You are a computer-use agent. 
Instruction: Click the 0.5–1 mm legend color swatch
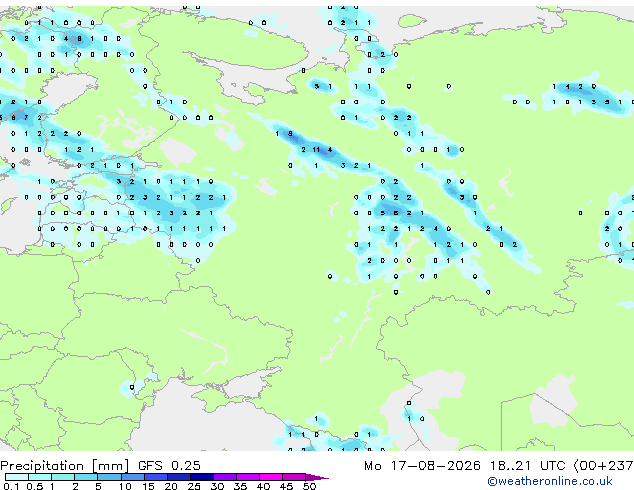tap(40, 477)
